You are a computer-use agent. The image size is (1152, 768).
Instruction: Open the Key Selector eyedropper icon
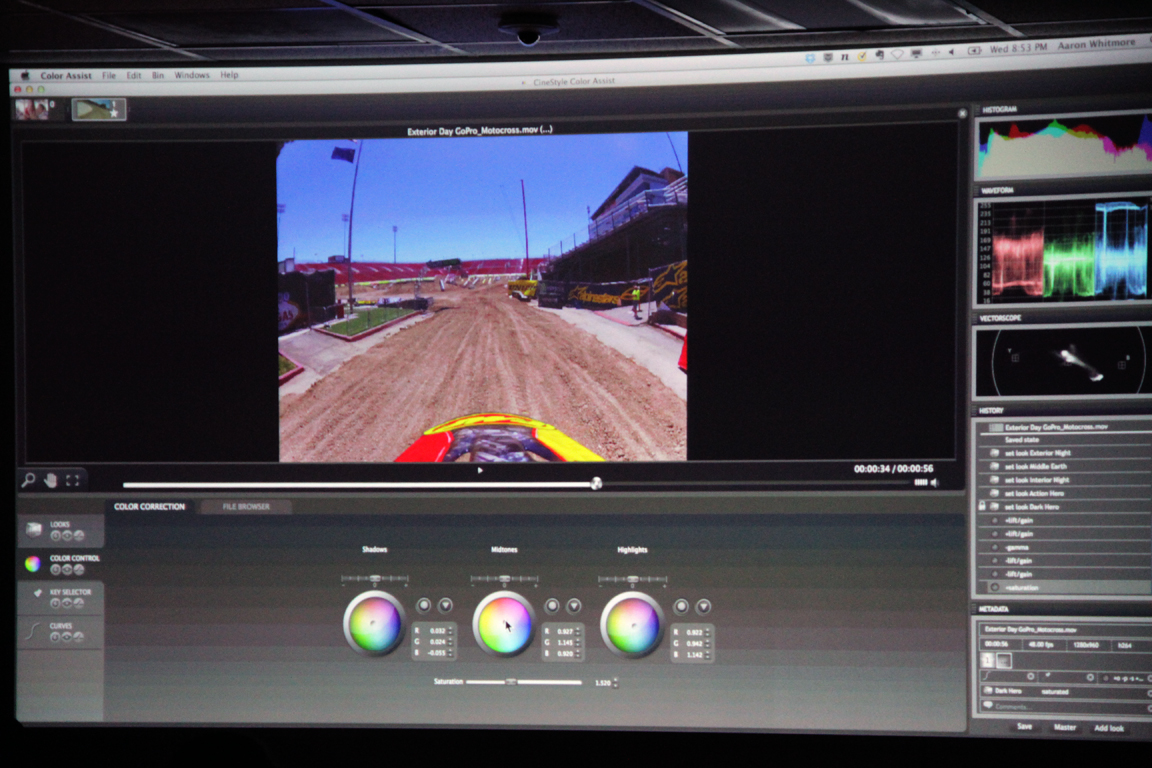pyautogui.click(x=36, y=594)
